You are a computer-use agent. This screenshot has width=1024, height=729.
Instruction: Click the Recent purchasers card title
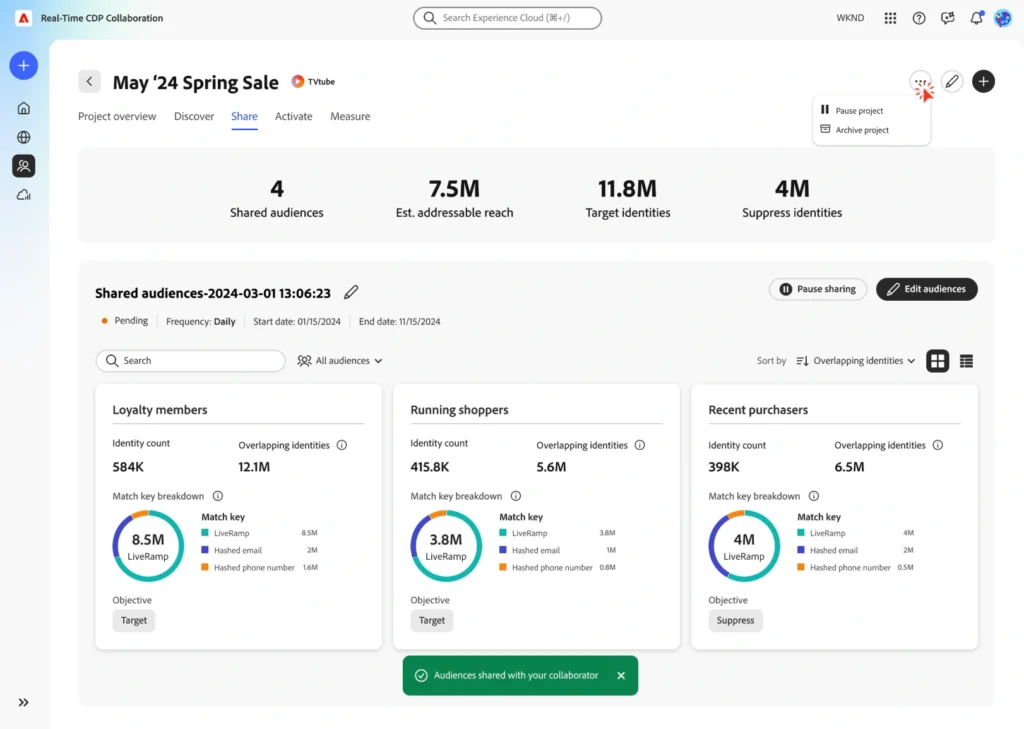point(758,410)
